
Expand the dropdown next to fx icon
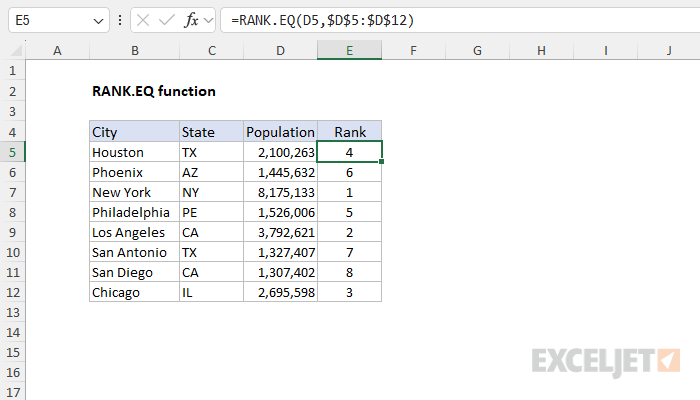coord(208,20)
